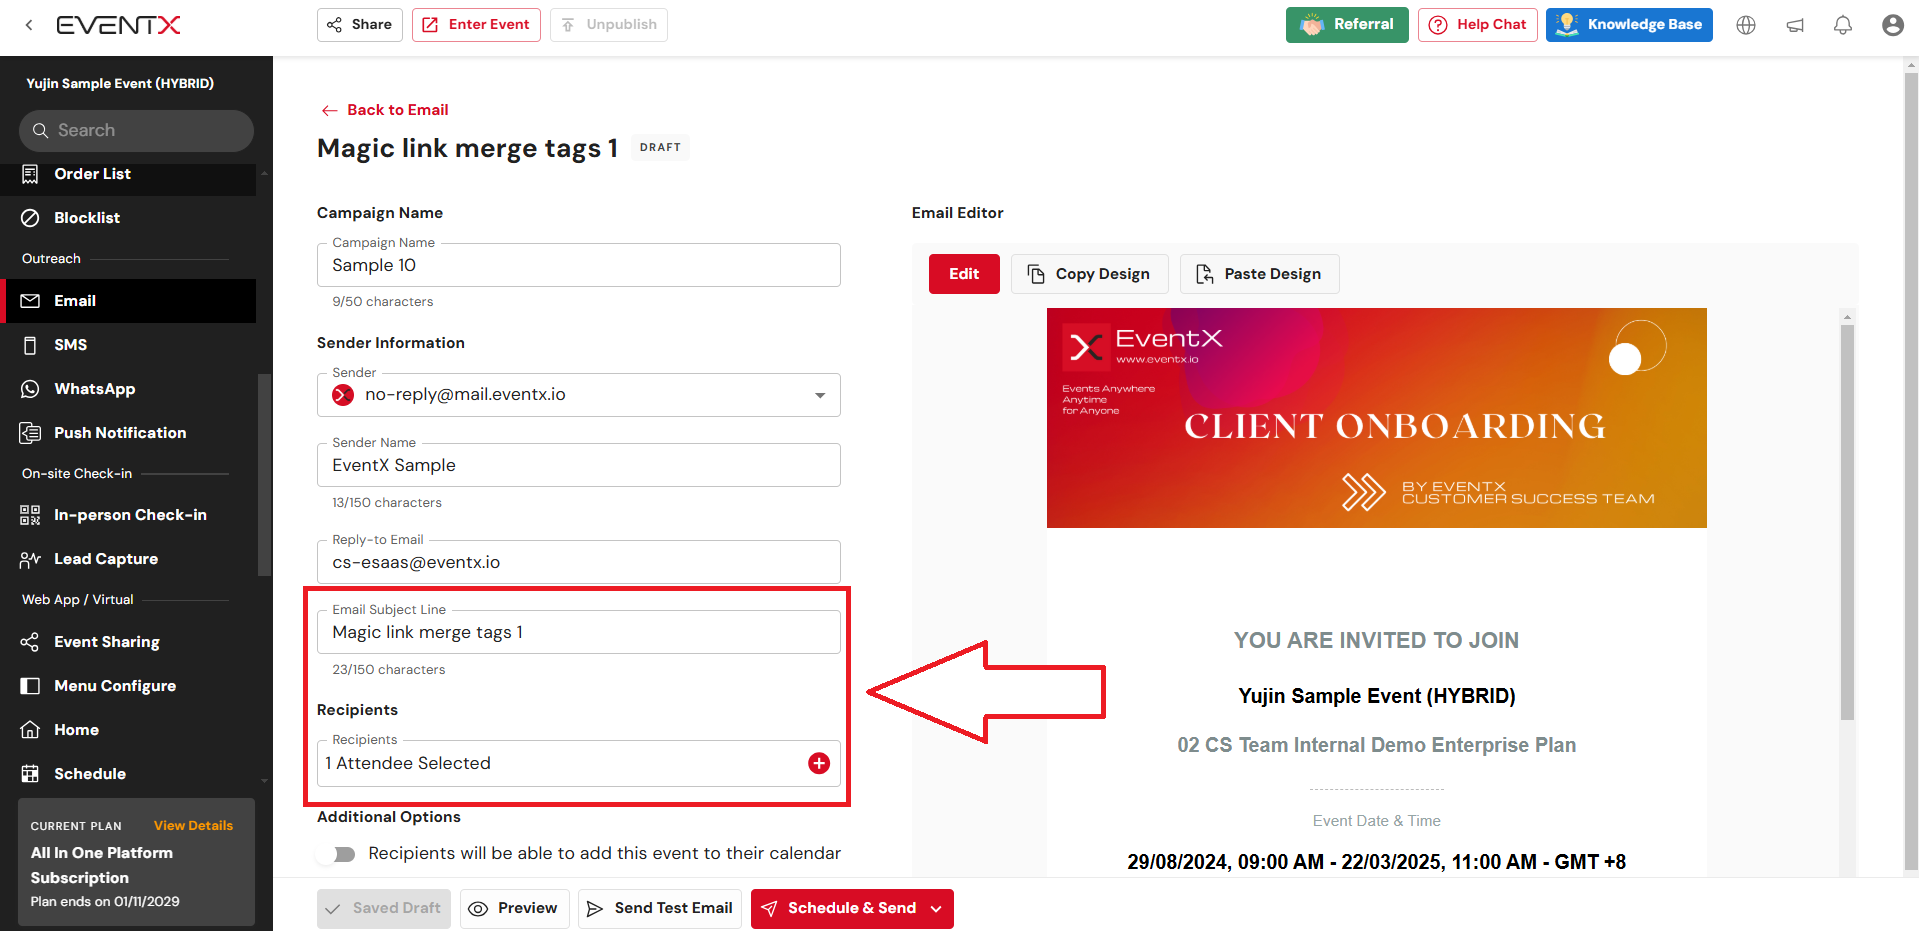This screenshot has height=931, width=1919.
Task: Click Send Test Email button
Action: (x=660, y=909)
